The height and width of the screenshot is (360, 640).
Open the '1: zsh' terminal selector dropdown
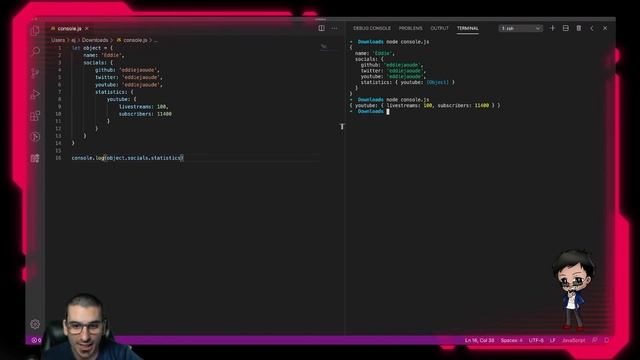point(520,28)
